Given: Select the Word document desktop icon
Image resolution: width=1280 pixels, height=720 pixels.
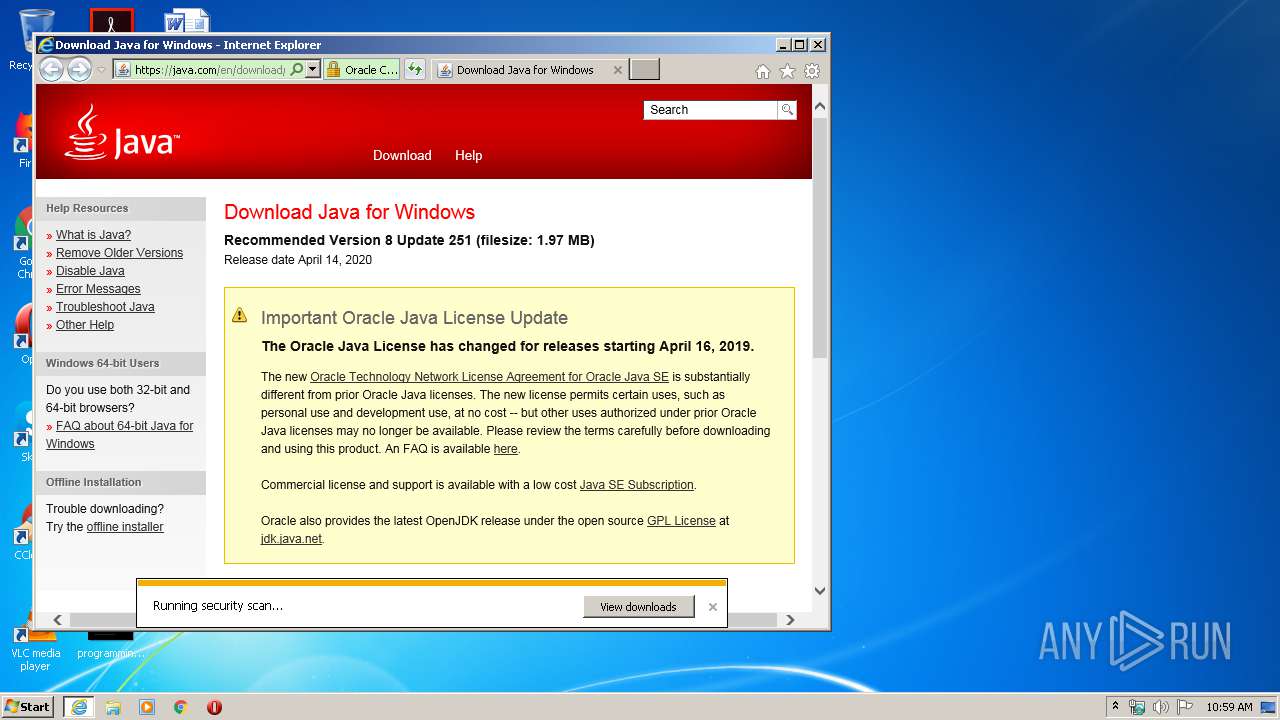Looking at the screenshot, I should [187, 20].
